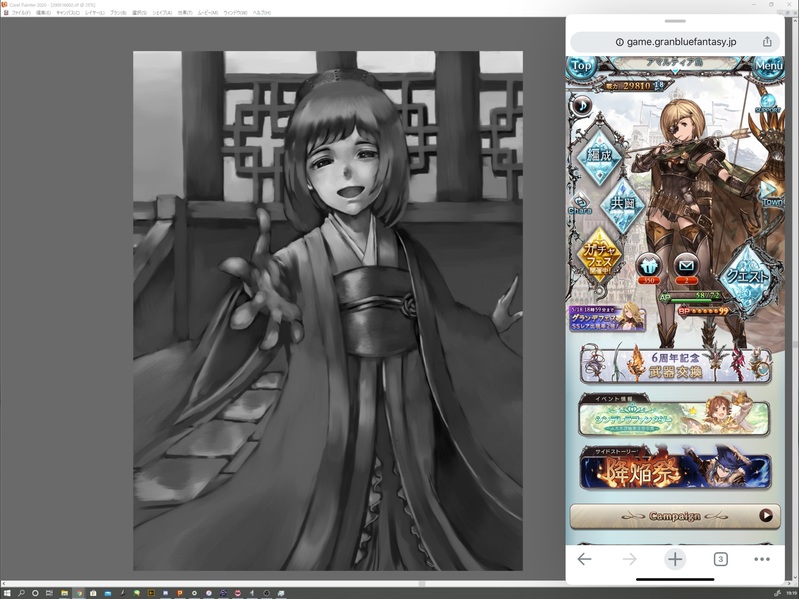Open the クエスト quest diamond button
The width and height of the screenshot is (799, 599).
click(748, 277)
